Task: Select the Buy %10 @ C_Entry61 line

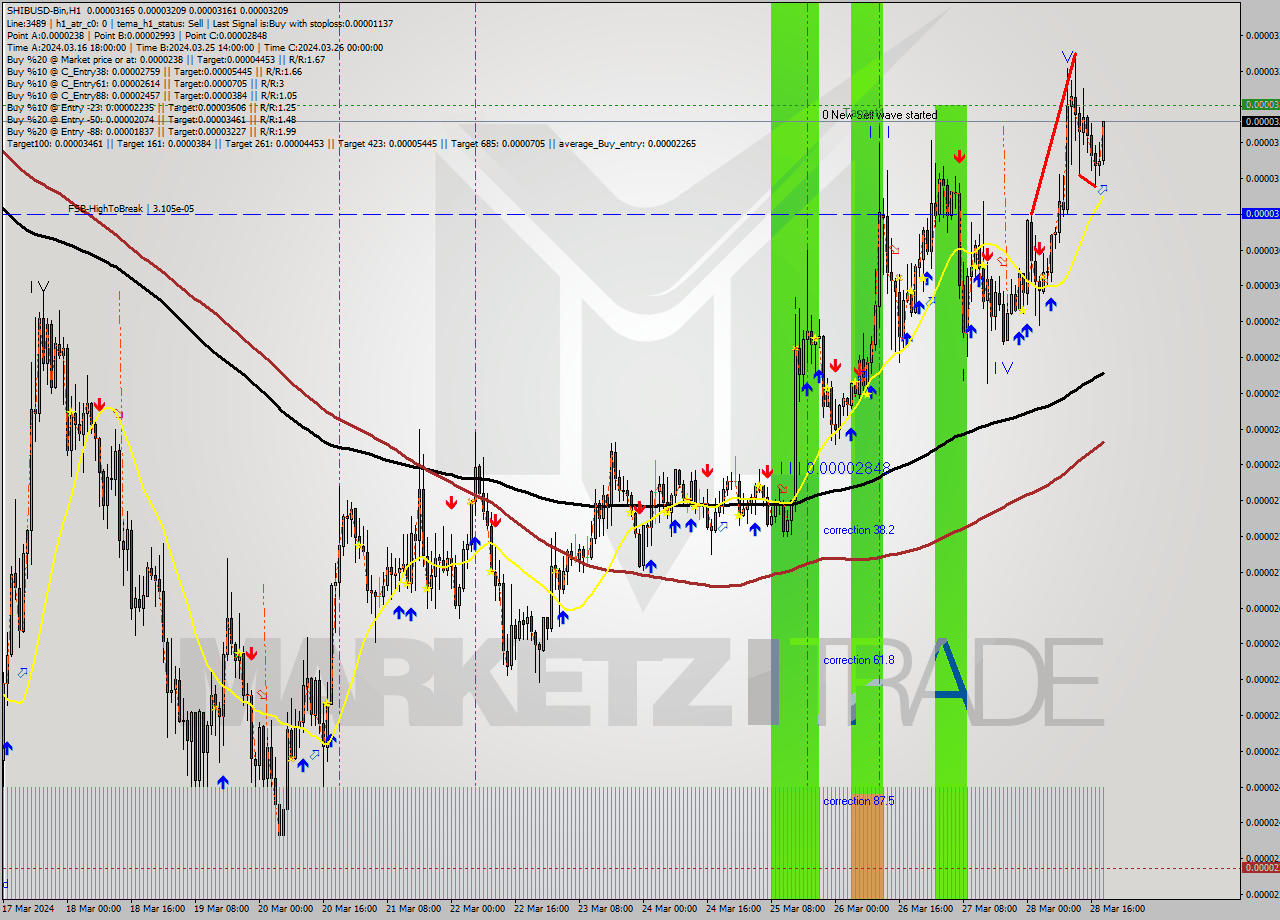Action: click(x=146, y=83)
